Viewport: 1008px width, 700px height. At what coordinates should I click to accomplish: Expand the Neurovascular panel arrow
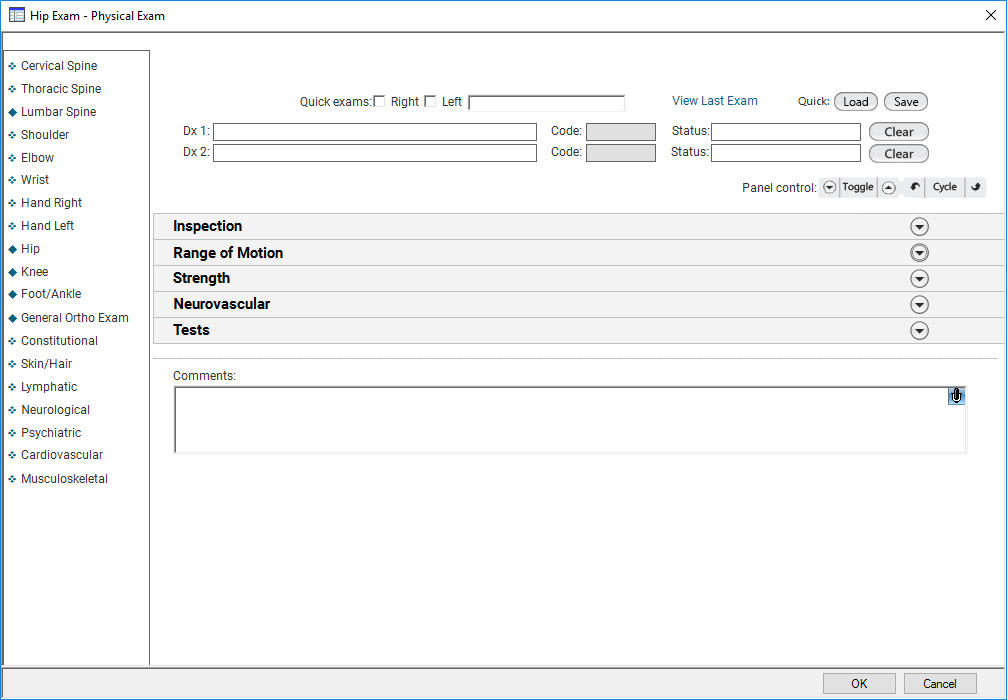(919, 305)
